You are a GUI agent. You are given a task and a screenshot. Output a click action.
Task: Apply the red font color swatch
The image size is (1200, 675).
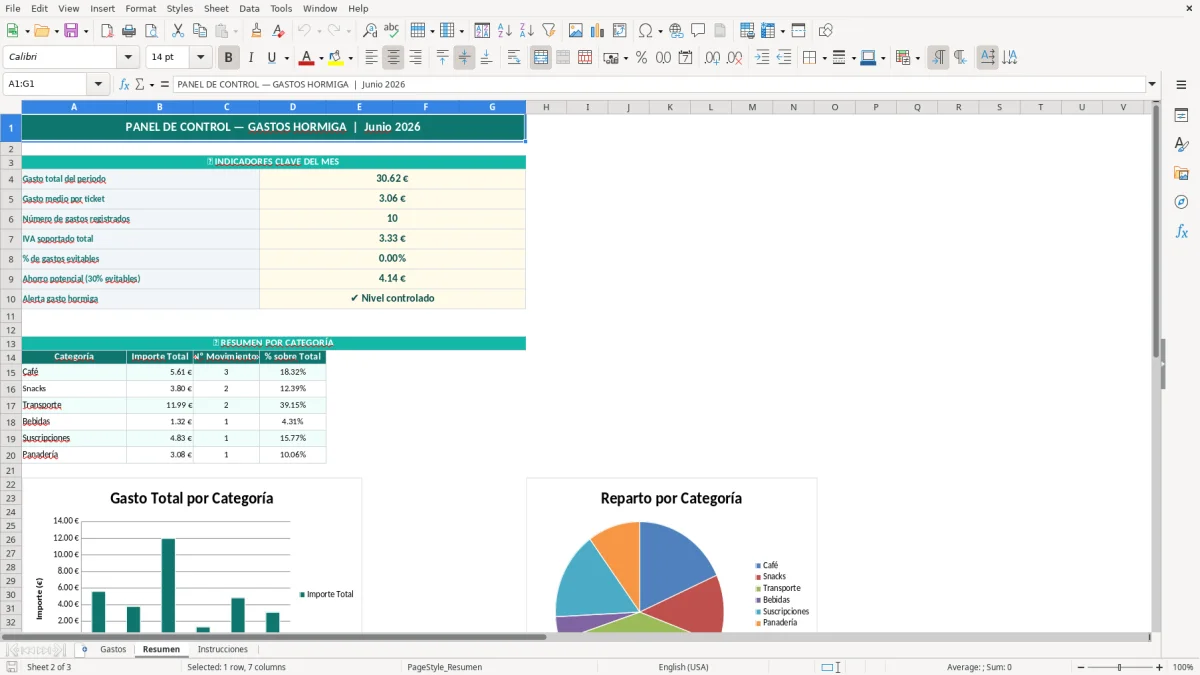(x=307, y=58)
